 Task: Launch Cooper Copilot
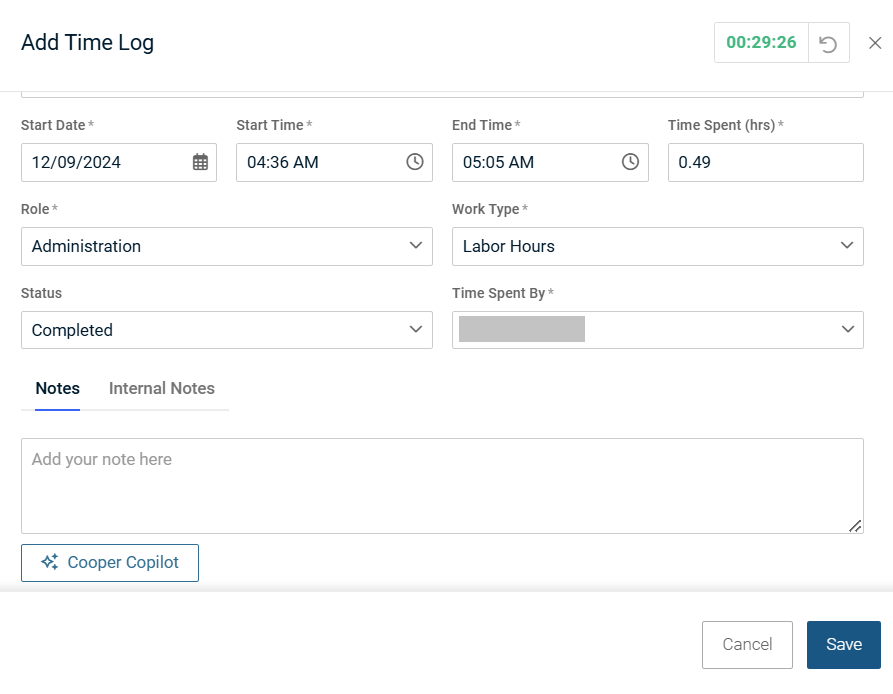click(110, 563)
